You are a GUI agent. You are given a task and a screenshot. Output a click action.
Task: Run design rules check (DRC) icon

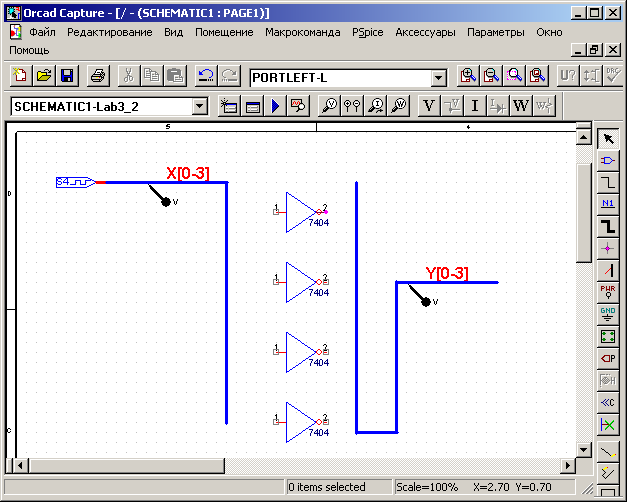(613, 75)
